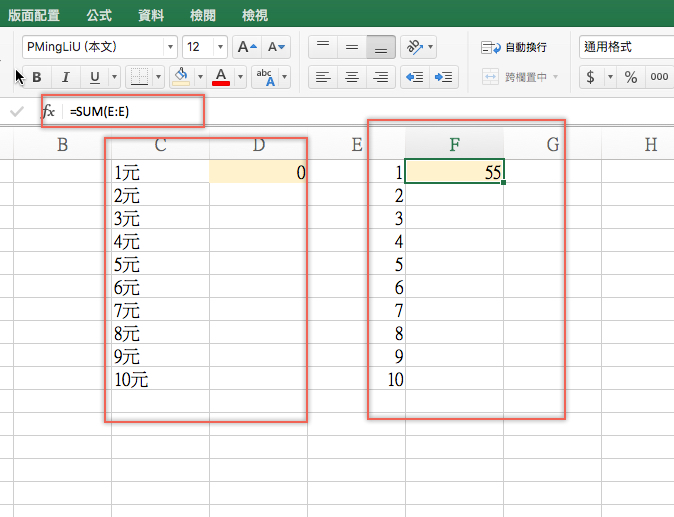Click the fx insert function icon
This screenshot has height=517, width=674.
tap(47, 111)
